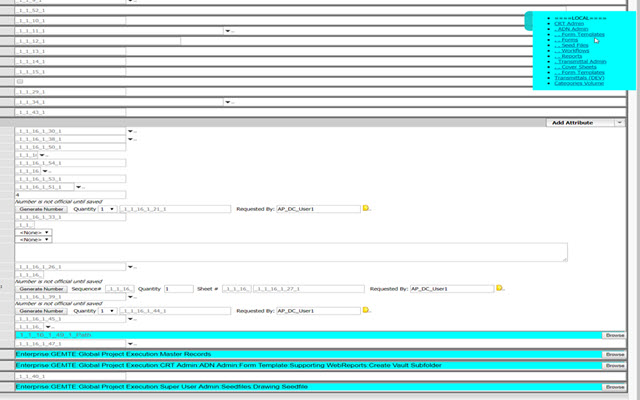640x400 pixels.
Task: Click Generate Number on Sequence# row
Action: (x=41, y=289)
